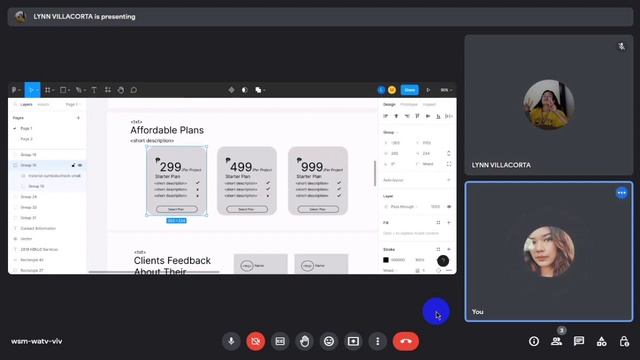Switch to Layers tab in Figma

tap(26, 104)
